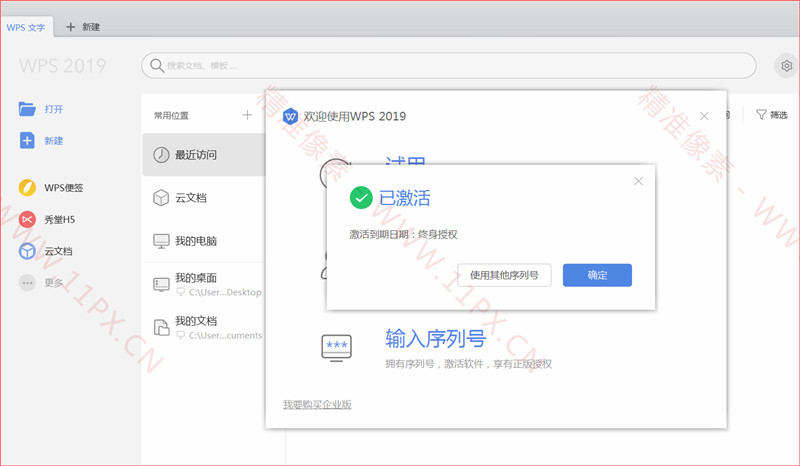This screenshot has height=466, width=800.
Task: Focus the 搜索文档、模板 search field
Action: pyautogui.click(x=448, y=65)
